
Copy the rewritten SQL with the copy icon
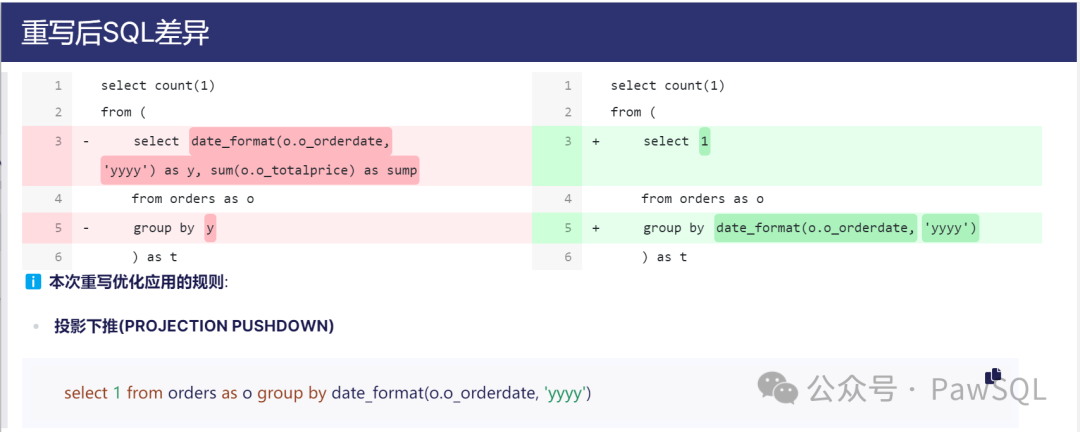993,375
